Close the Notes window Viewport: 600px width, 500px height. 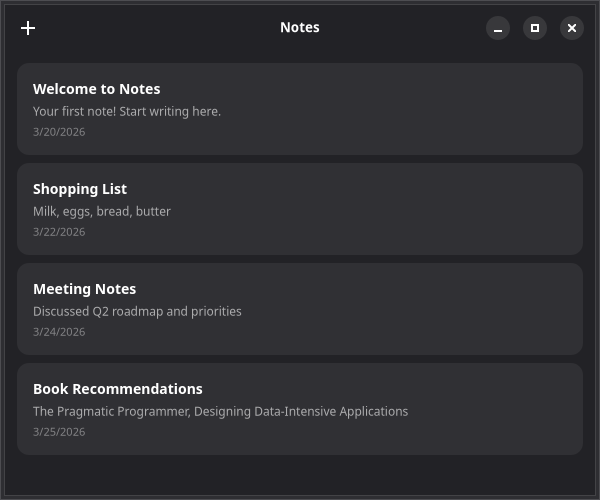pyautogui.click(x=572, y=28)
